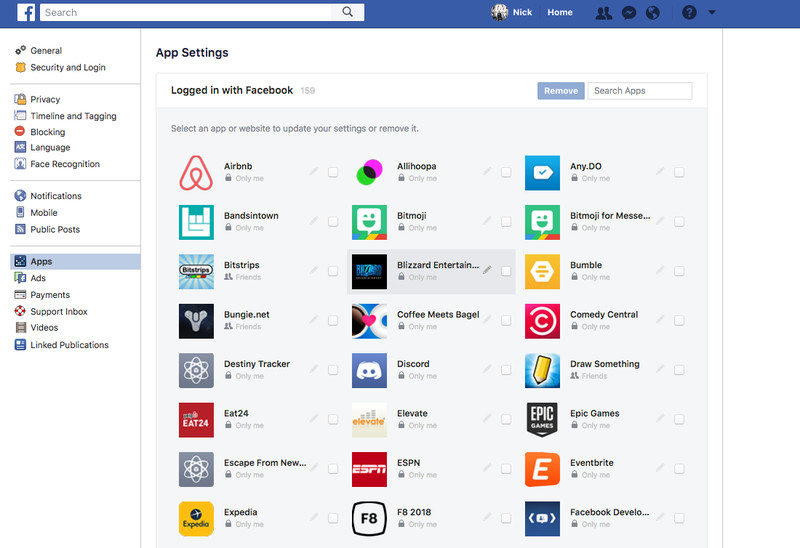
Task: Click the Search Apps field
Action: click(640, 91)
